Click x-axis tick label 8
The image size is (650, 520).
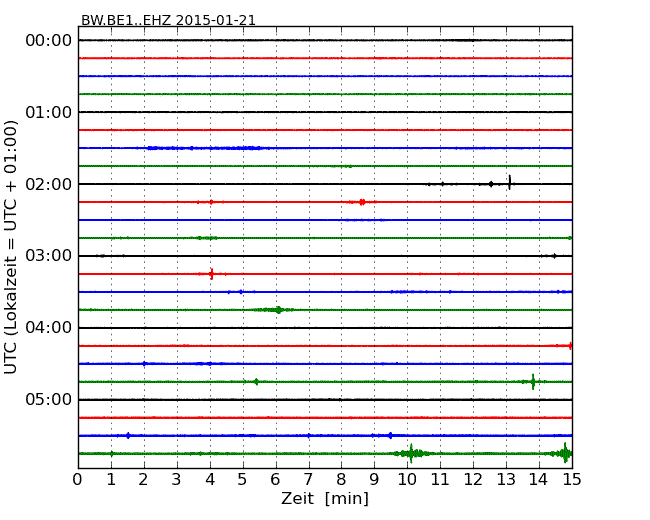[x=341, y=480]
